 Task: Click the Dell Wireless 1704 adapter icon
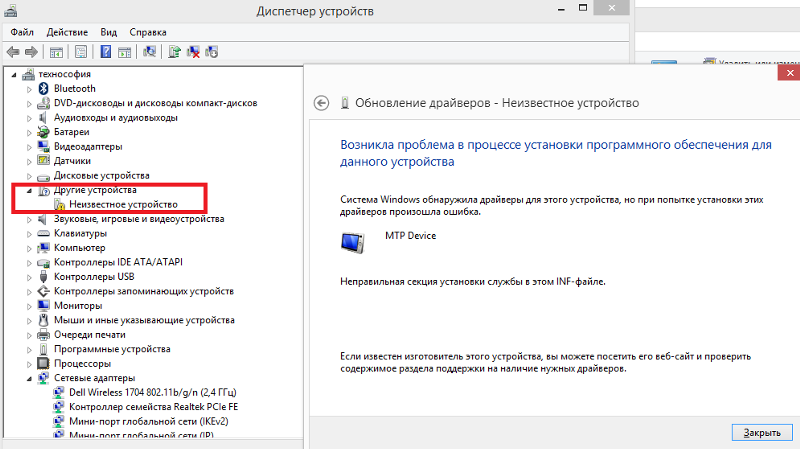tap(59, 392)
